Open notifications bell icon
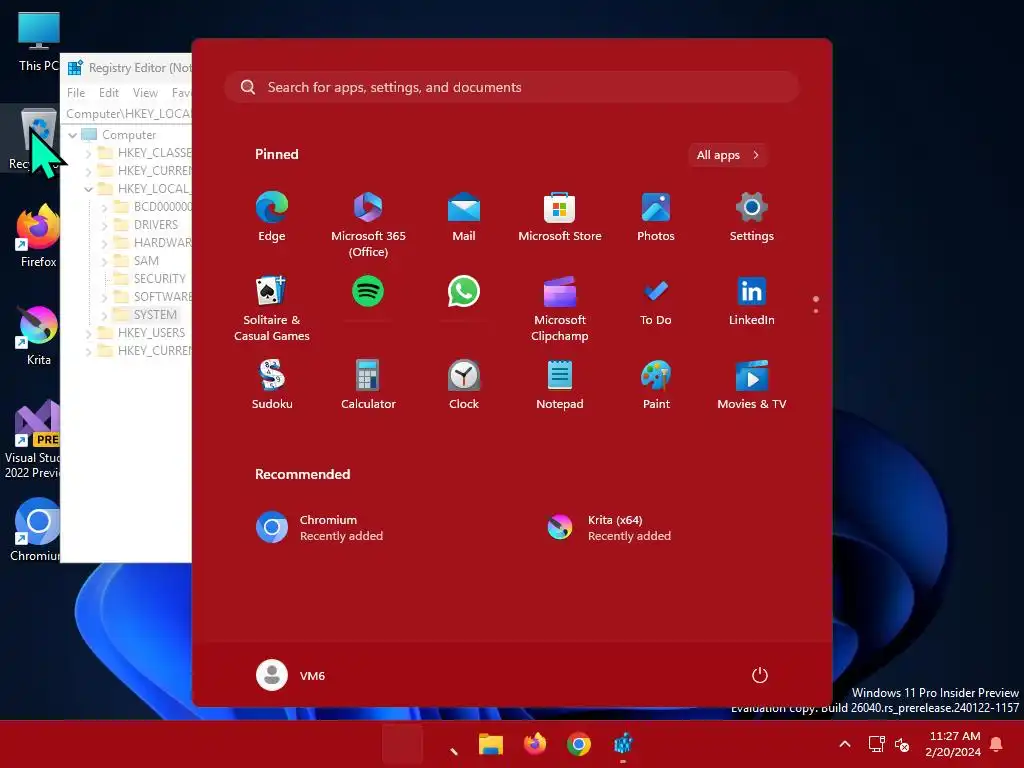 997,744
